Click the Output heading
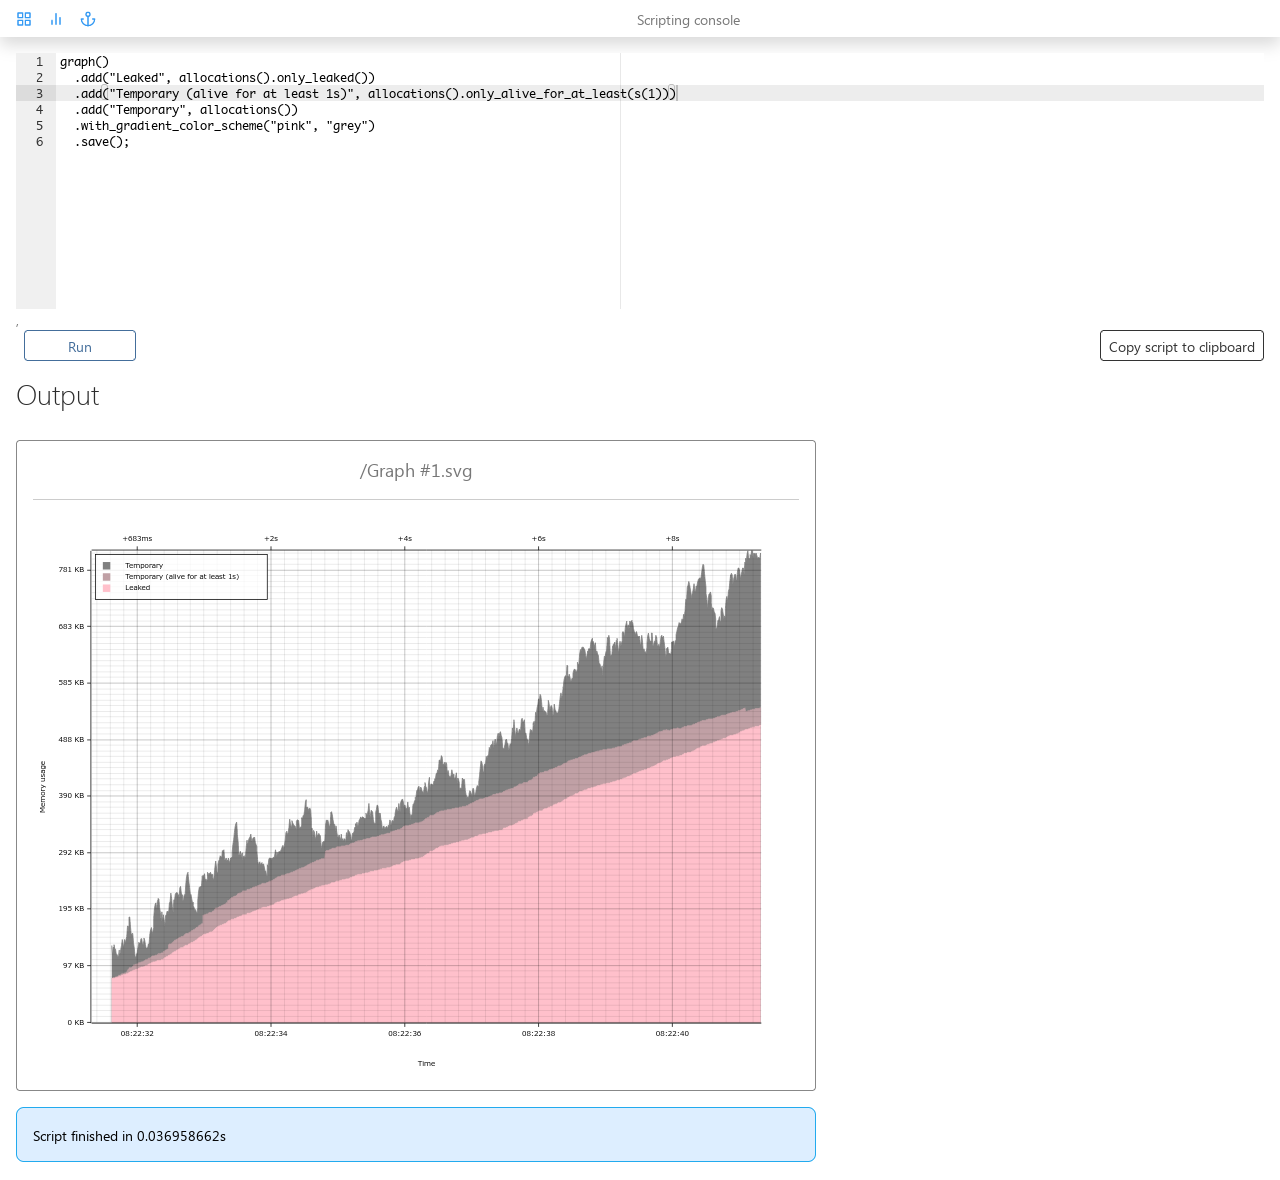 click(x=58, y=396)
